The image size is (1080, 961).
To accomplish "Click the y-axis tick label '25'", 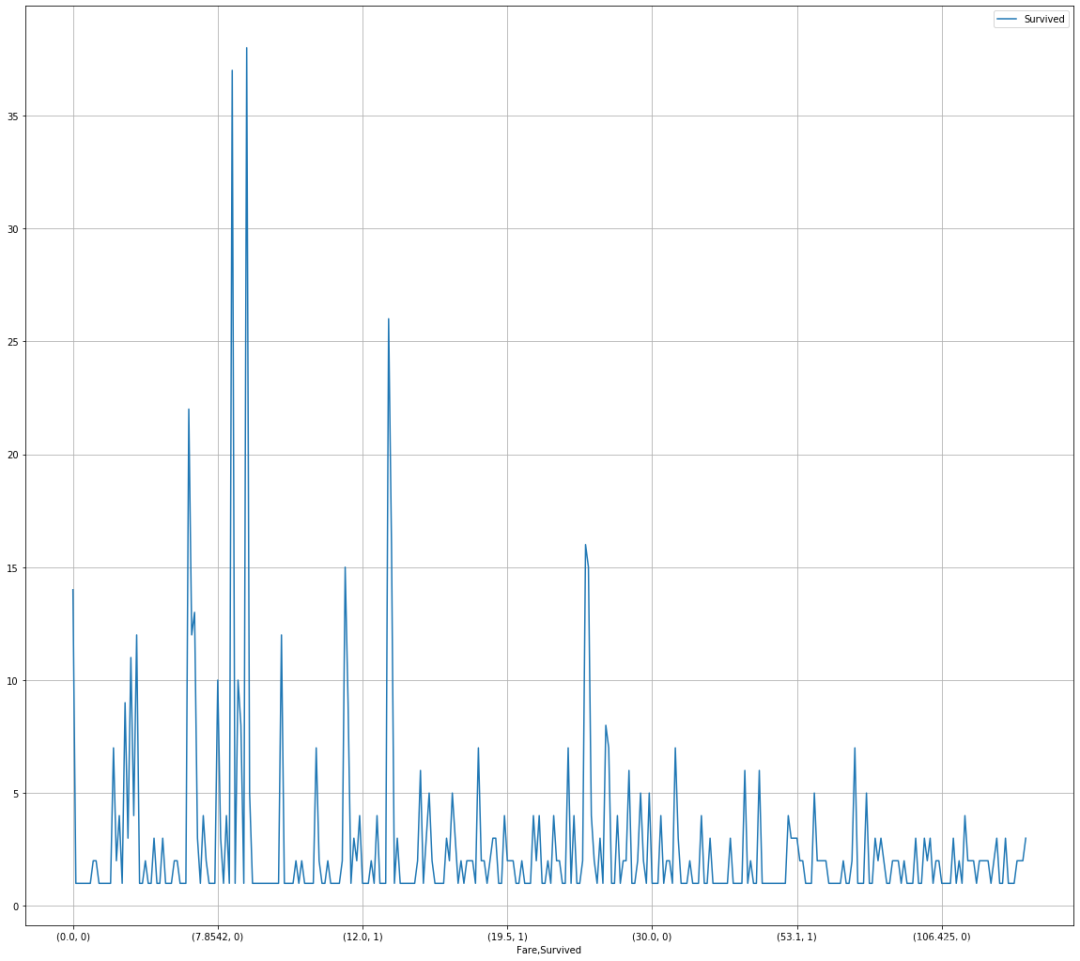I will point(12,342).
